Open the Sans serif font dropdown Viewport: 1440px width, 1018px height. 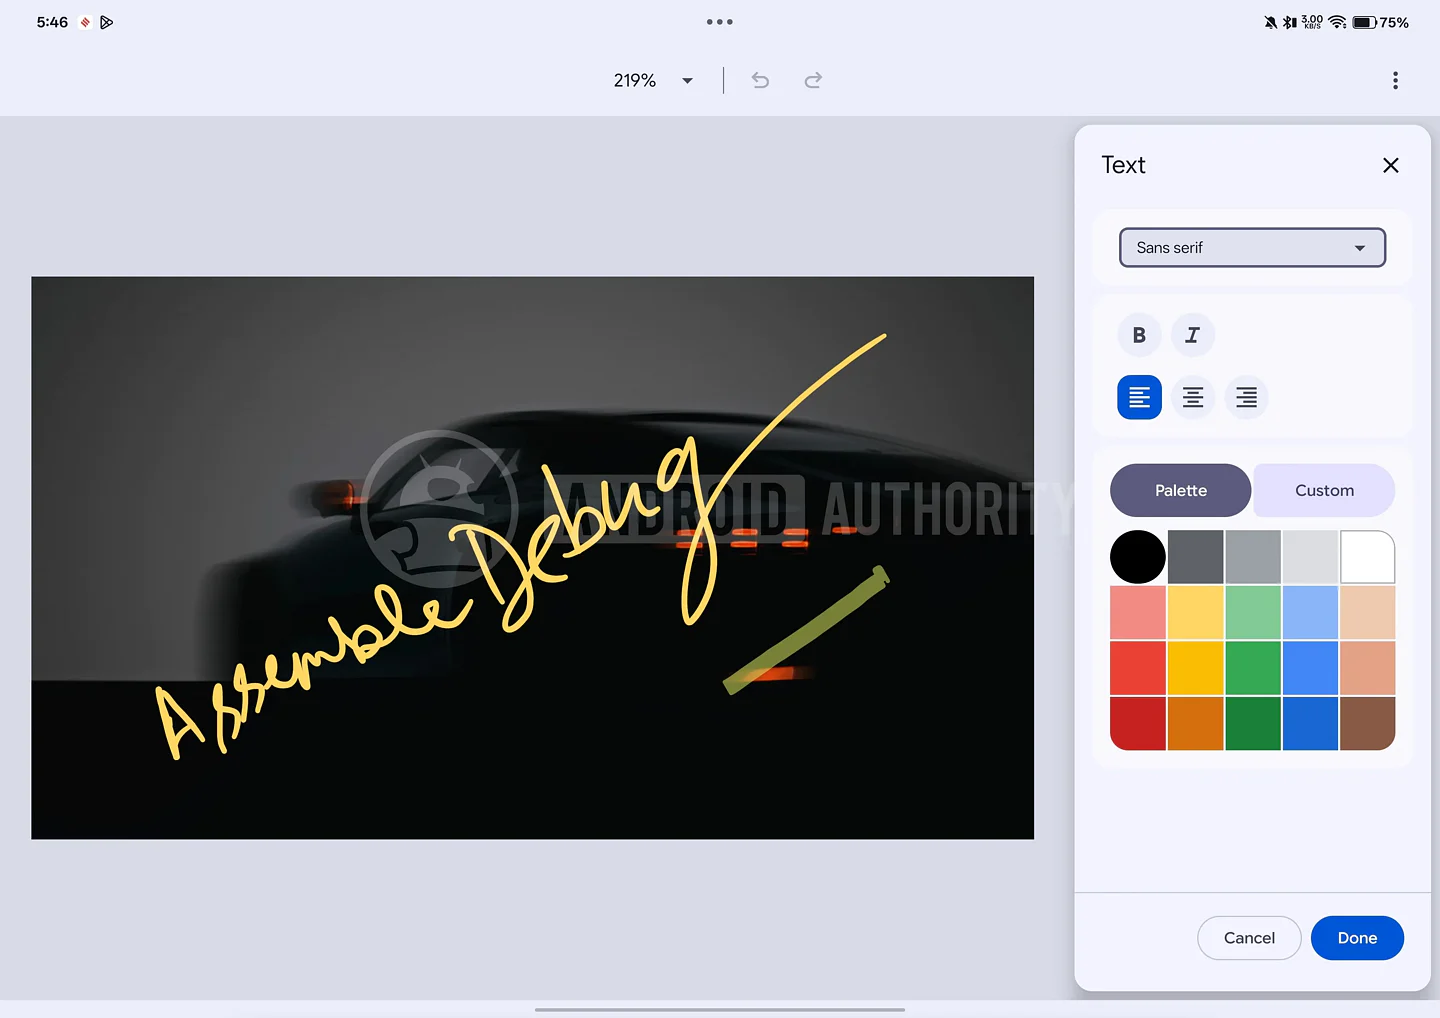coord(1252,247)
